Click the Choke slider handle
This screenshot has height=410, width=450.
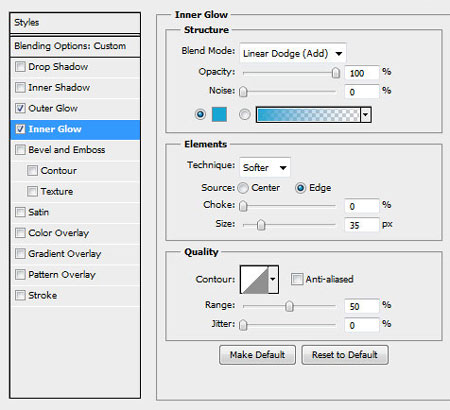coord(243,206)
